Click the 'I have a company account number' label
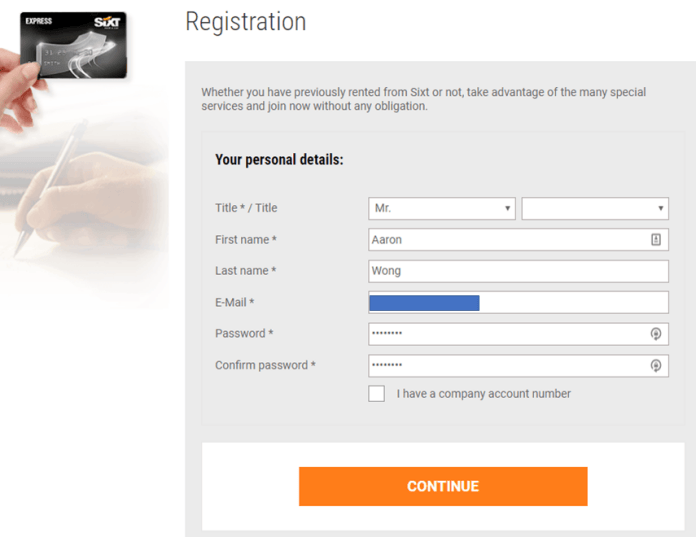The image size is (696, 537). point(483,394)
